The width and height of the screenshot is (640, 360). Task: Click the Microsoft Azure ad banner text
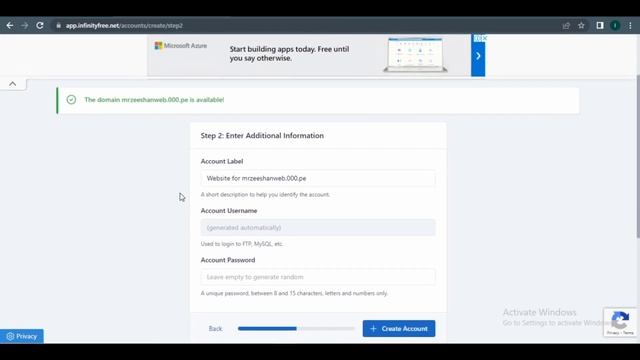point(289,53)
